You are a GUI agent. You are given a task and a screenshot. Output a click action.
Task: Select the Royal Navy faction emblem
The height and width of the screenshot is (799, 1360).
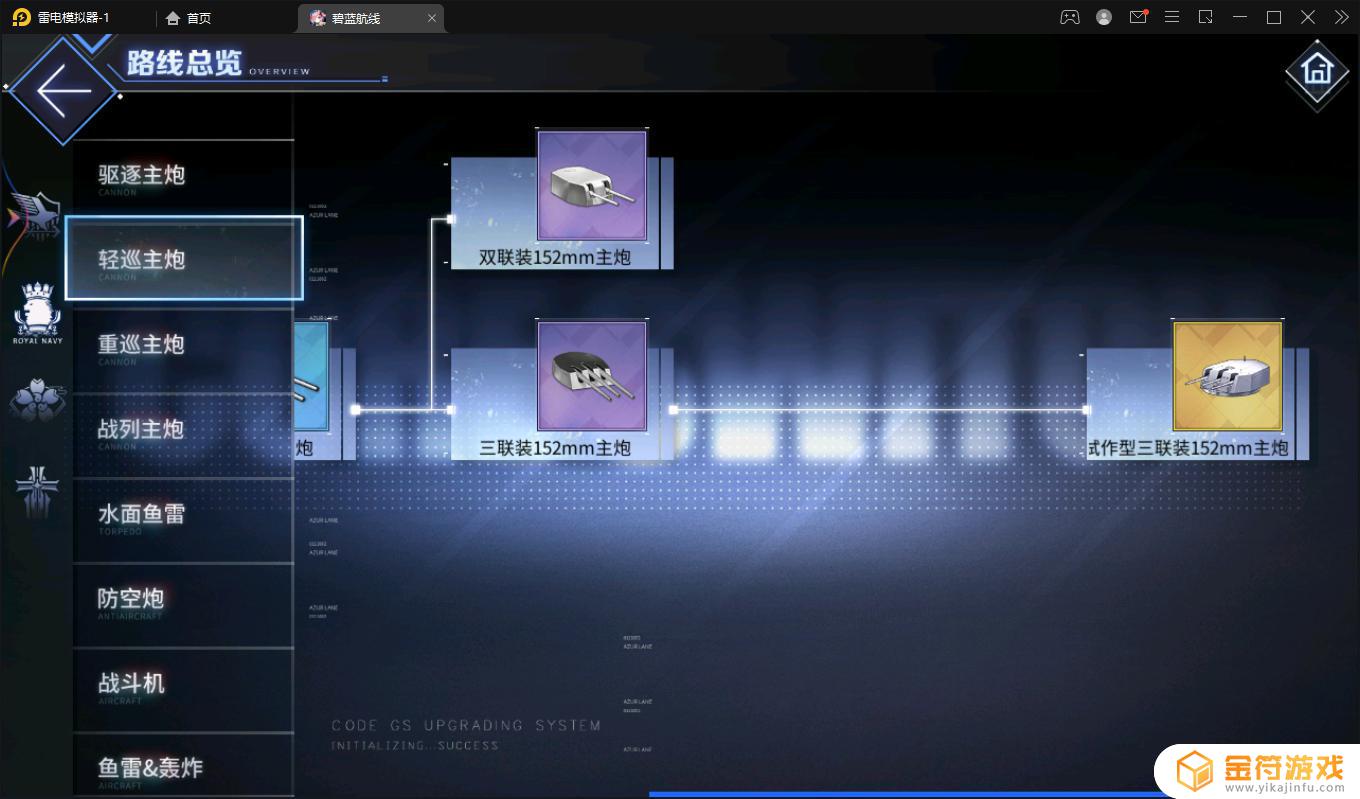click(x=37, y=313)
